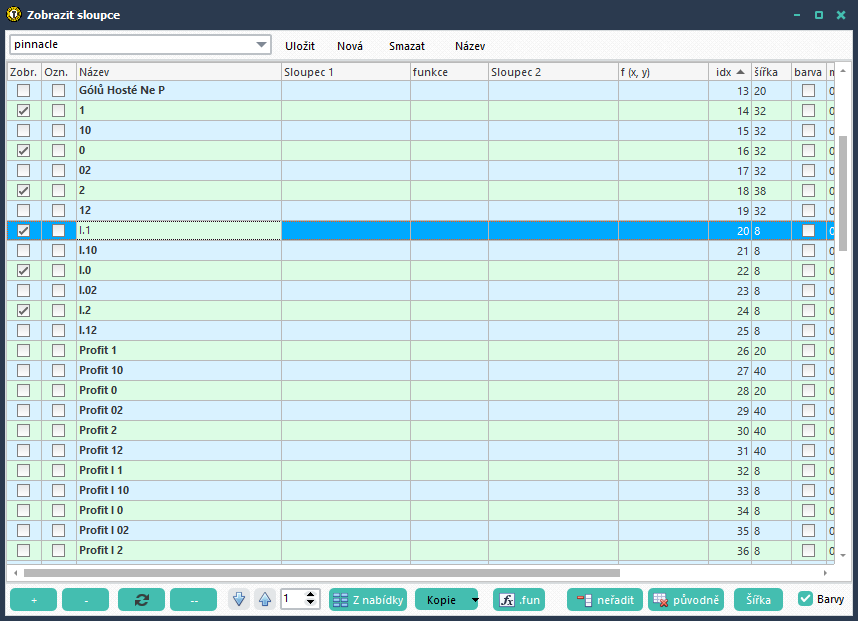Screen dimensions: 858x621
Task: Click the horizontal scrollbar thumb
Action: tap(322, 573)
